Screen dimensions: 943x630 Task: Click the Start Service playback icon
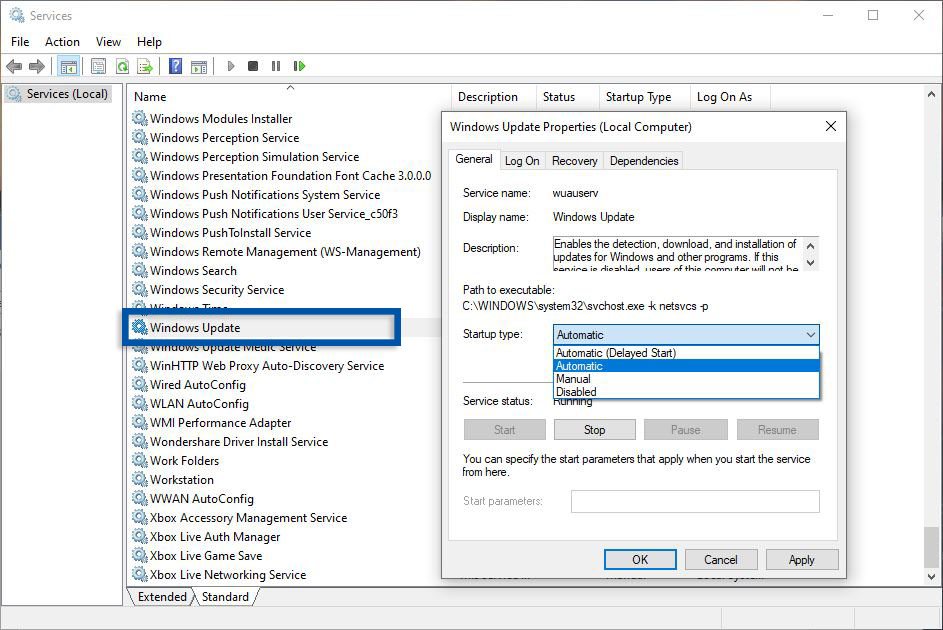[231, 66]
